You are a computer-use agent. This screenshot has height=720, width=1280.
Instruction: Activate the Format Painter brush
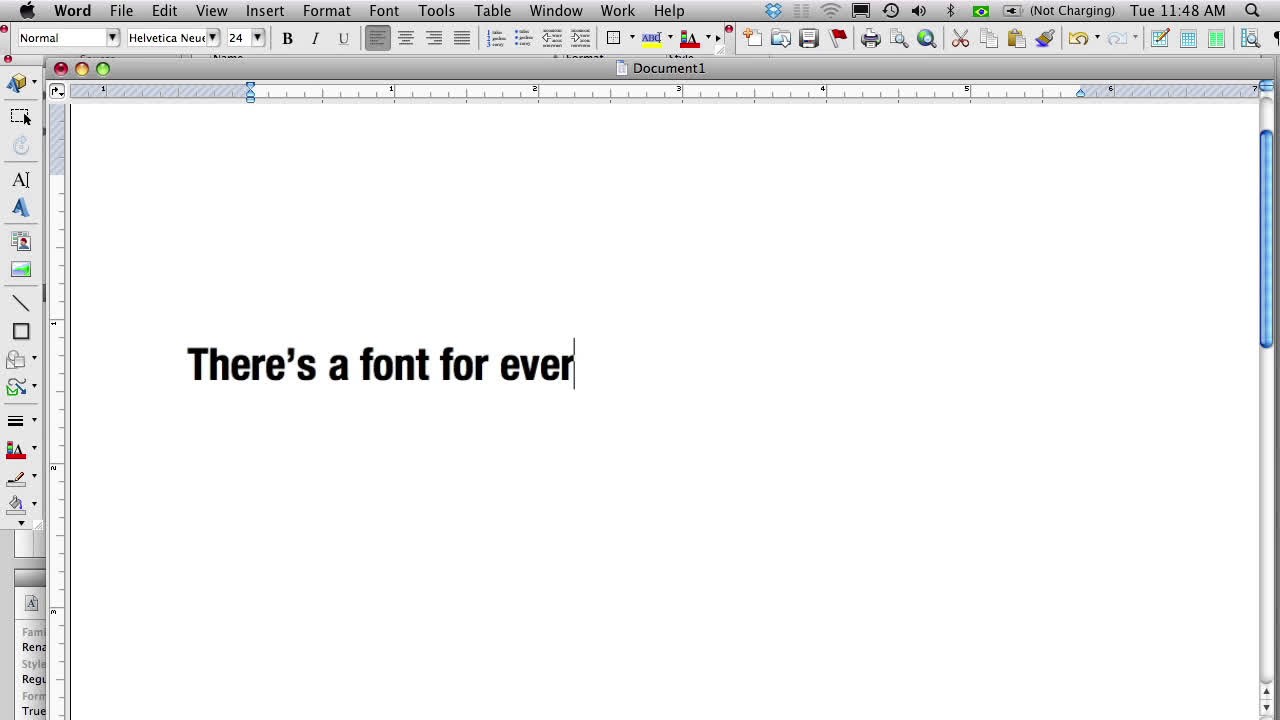1045,38
